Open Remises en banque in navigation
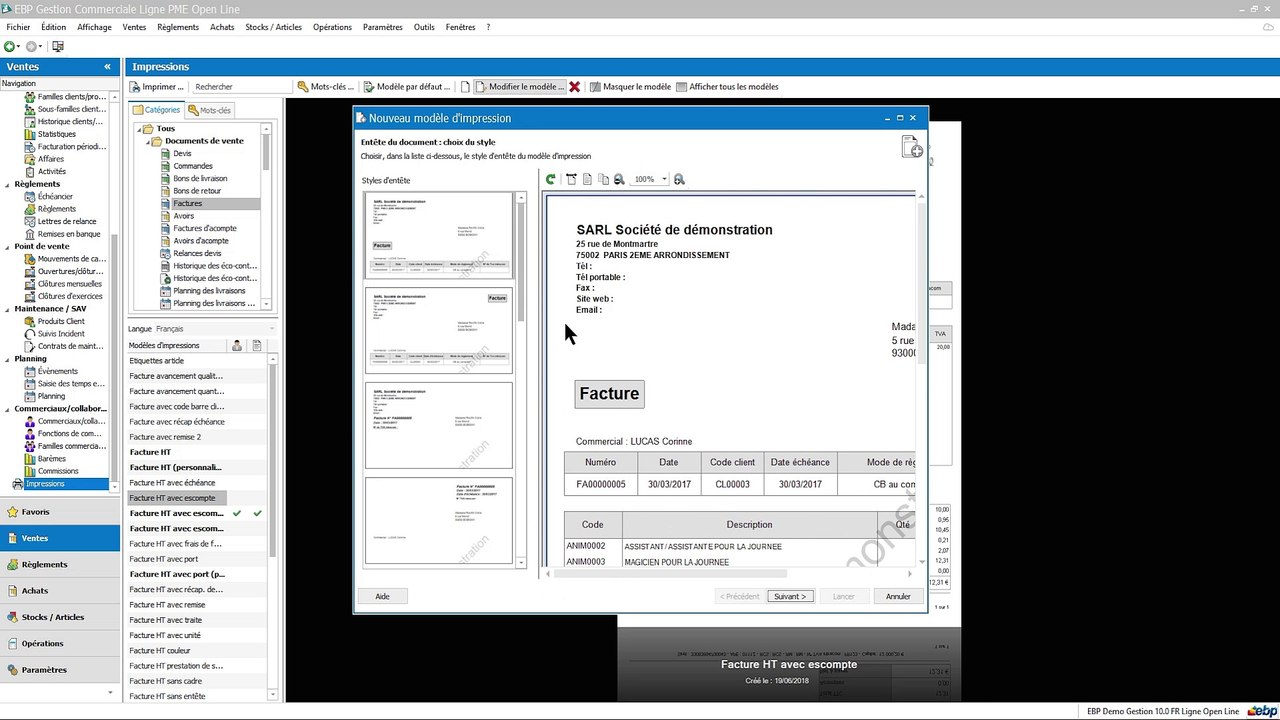1280x720 pixels. coord(69,234)
